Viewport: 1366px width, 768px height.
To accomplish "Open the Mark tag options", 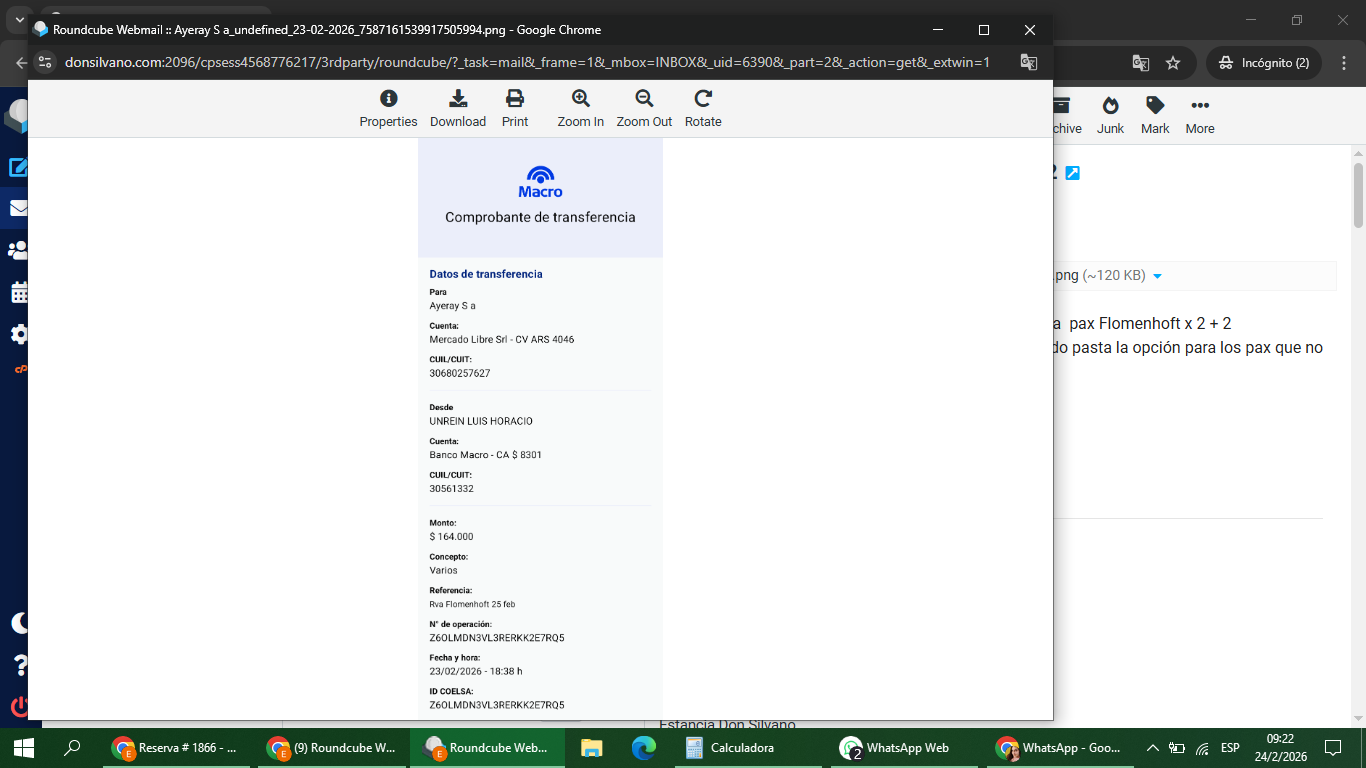I will (x=1155, y=115).
